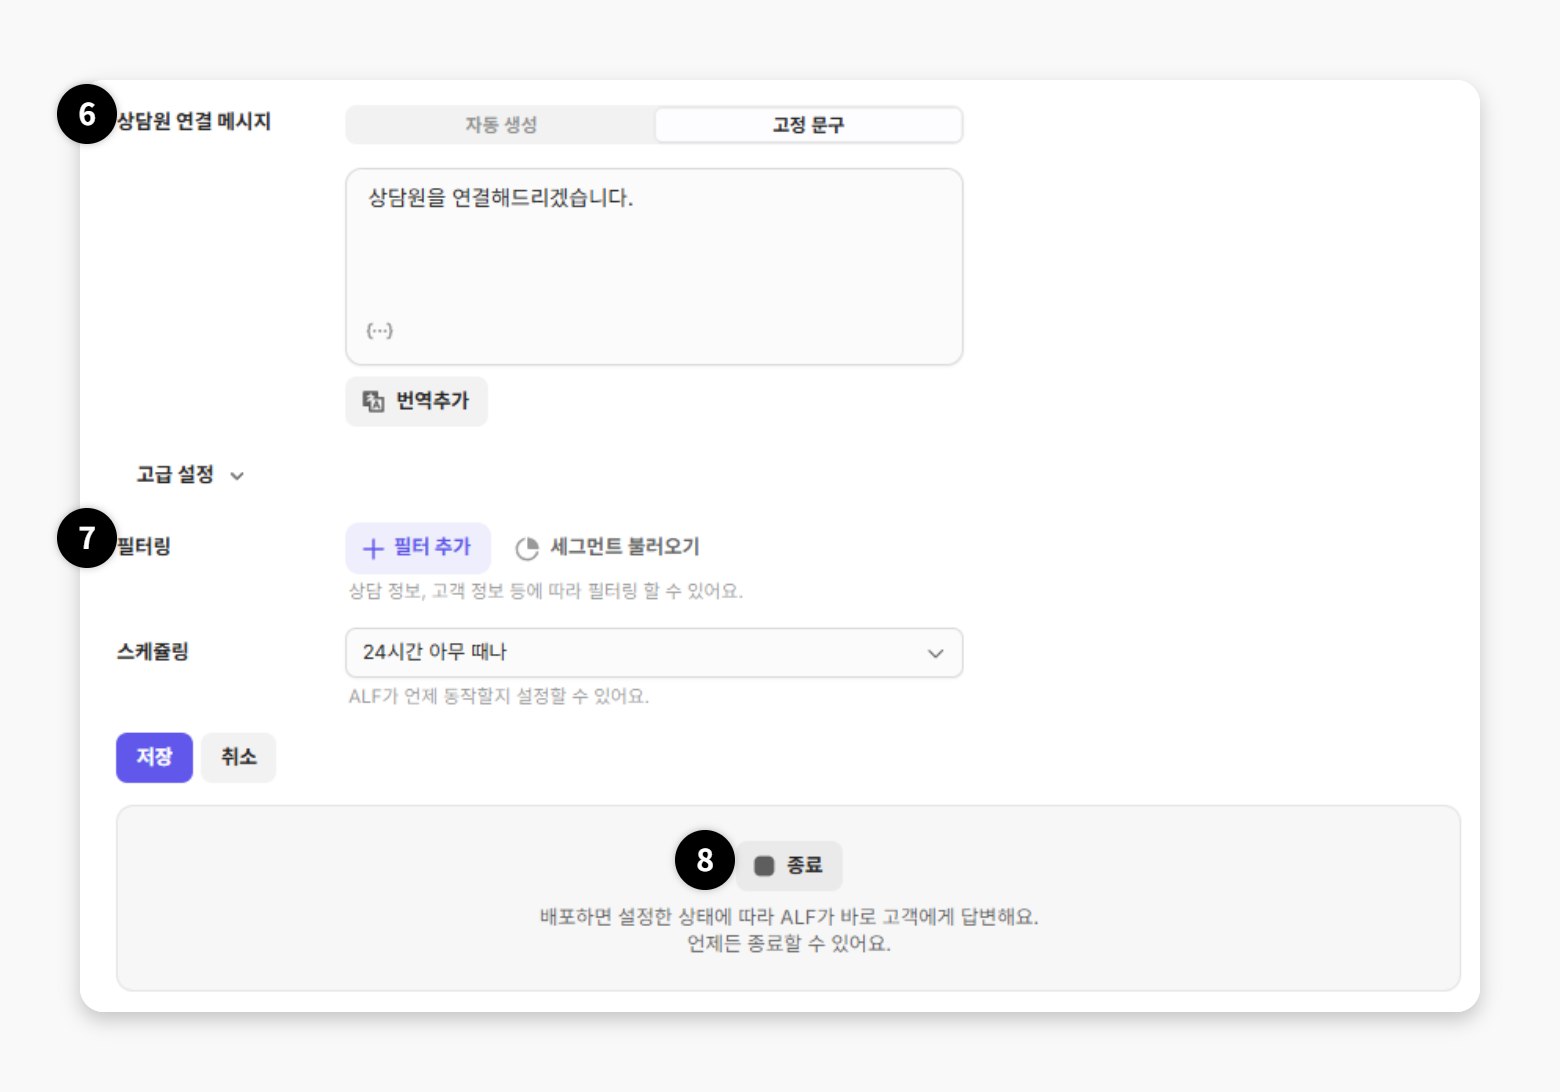Focus the 상담원을 연결해드리겠습니다 message text area
Viewport: 1560px width, 1092px height.
click(654, 260)
